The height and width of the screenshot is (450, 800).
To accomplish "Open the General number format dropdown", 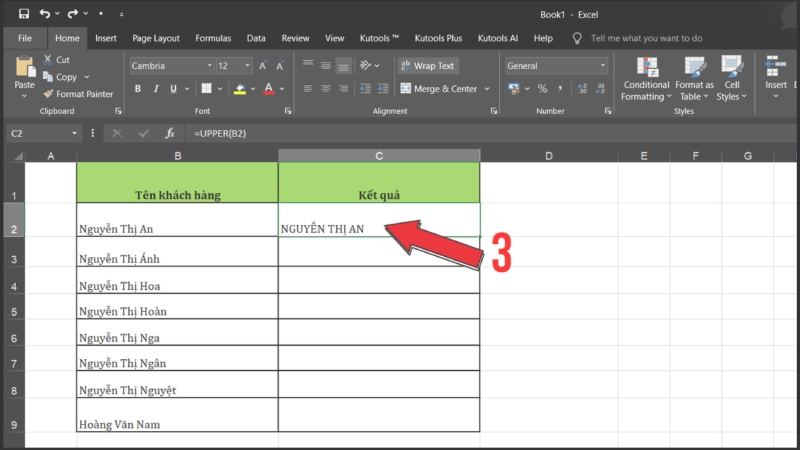I will click(x=602, y=66).
